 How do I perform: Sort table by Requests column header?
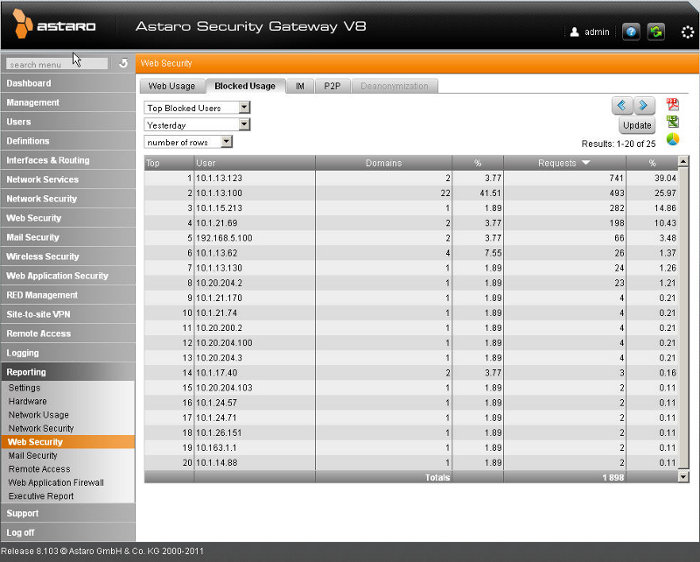pos(565,163)
